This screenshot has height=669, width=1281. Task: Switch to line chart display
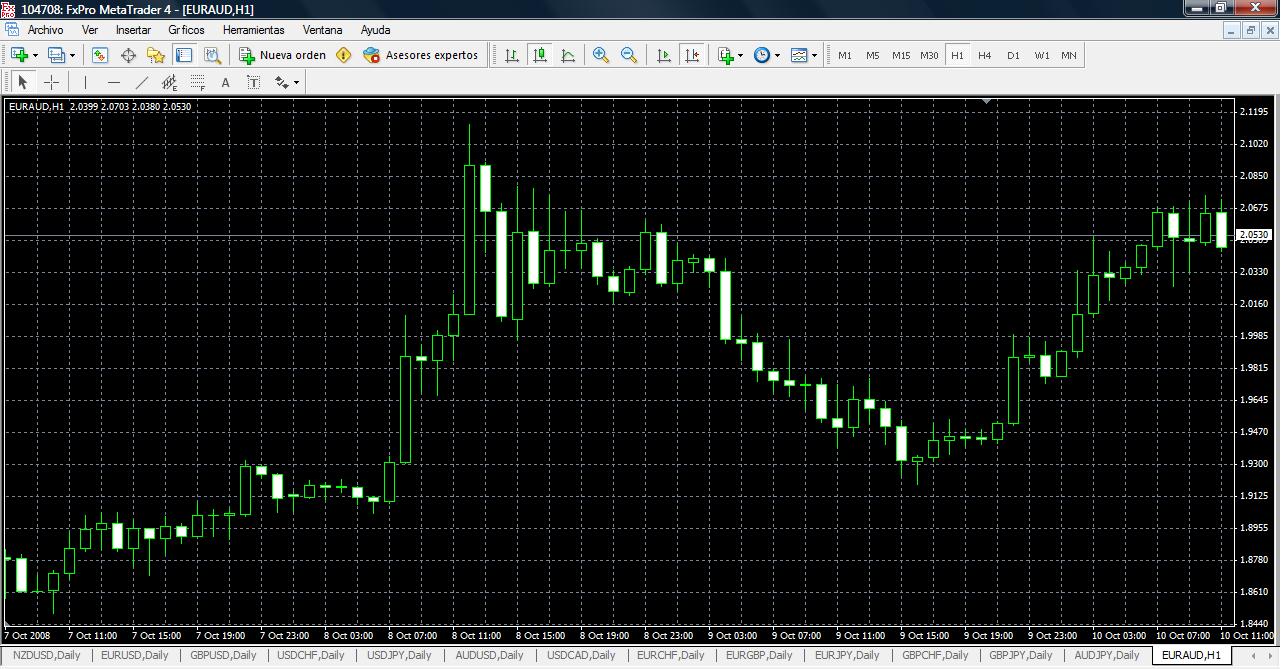[x=568, y=55]
